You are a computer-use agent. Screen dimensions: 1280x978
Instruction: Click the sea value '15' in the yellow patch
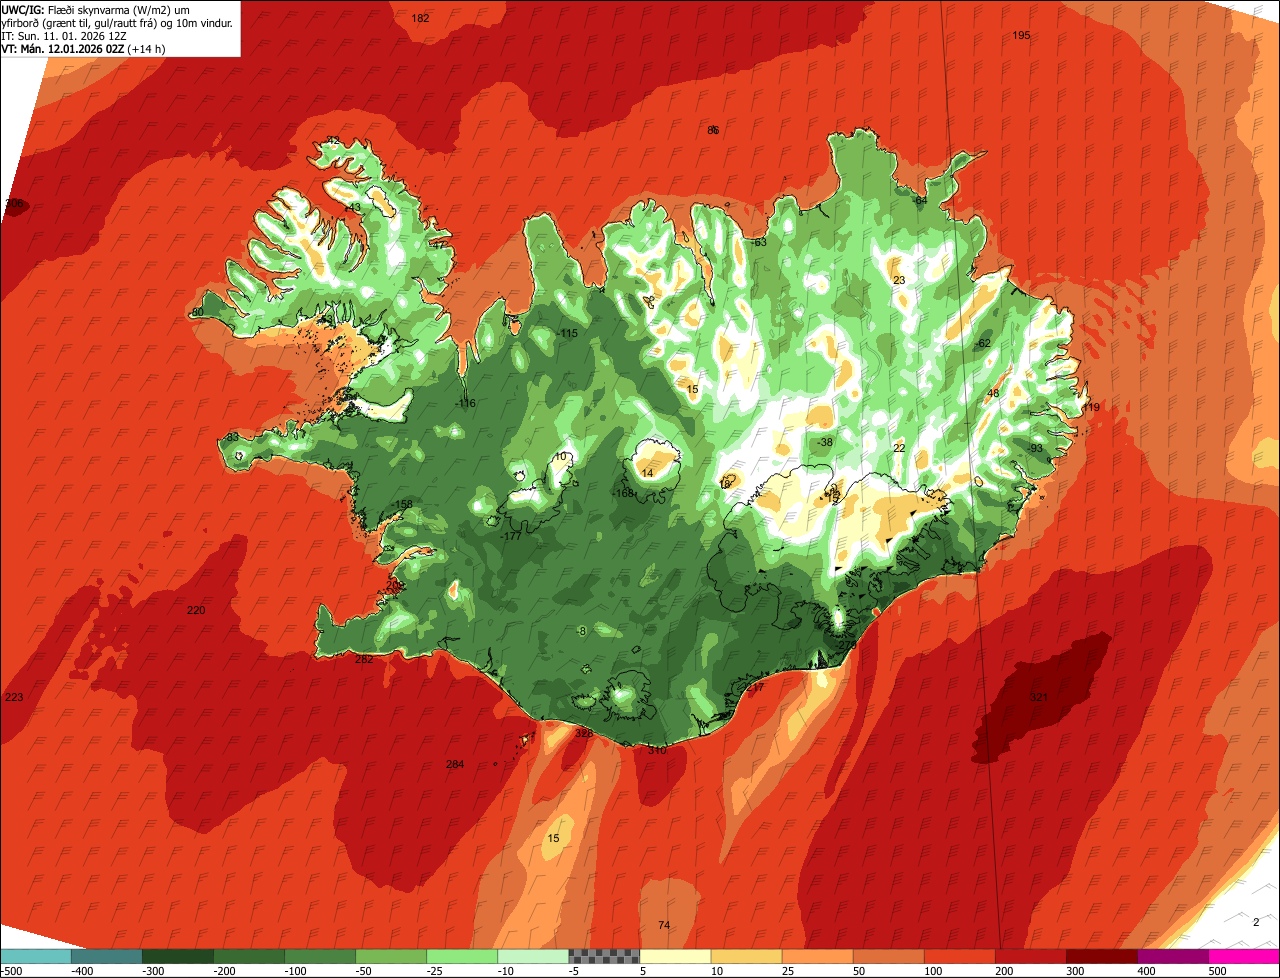coord(554,838)
